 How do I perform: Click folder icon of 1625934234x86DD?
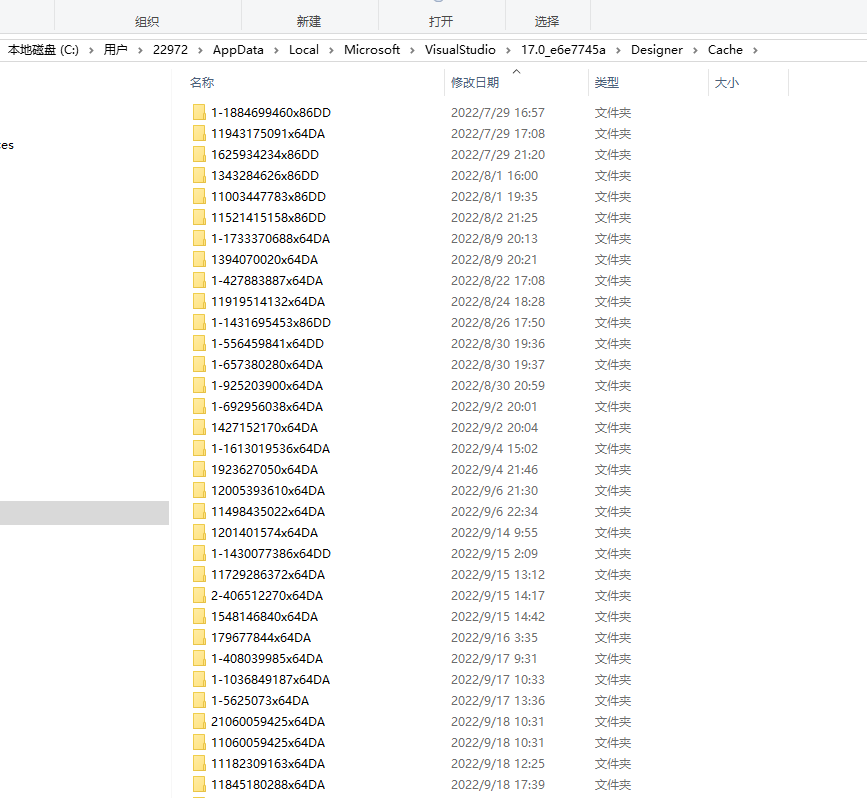tap(199, 154)
